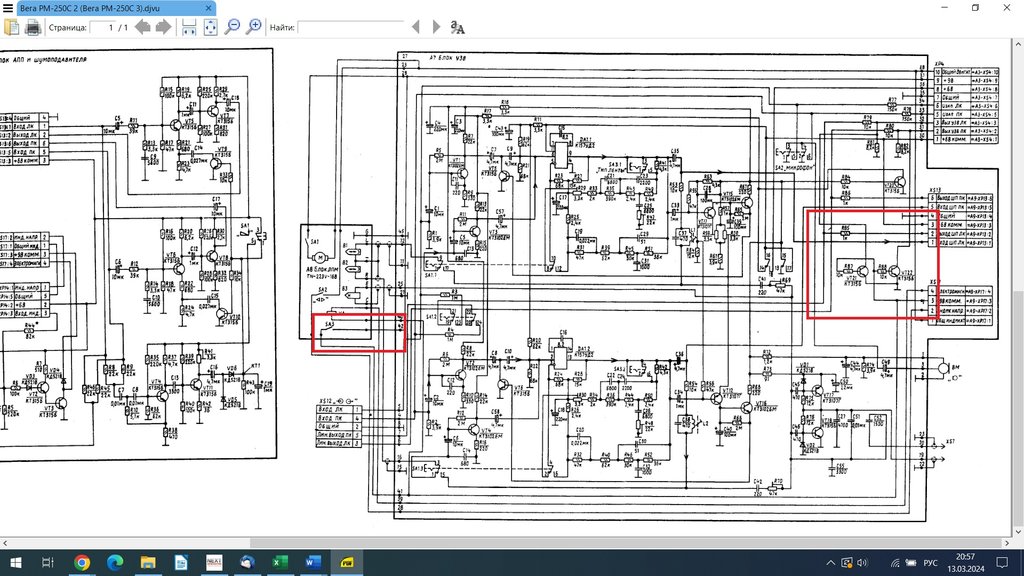Open the white NEXT app taskbar icon

point(214,562)
